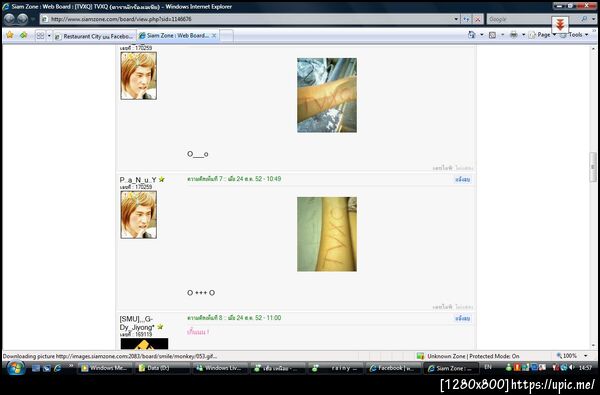Stop page loading with the red X button
Screen dimensions: 600x395
click(x=478, y=19)
